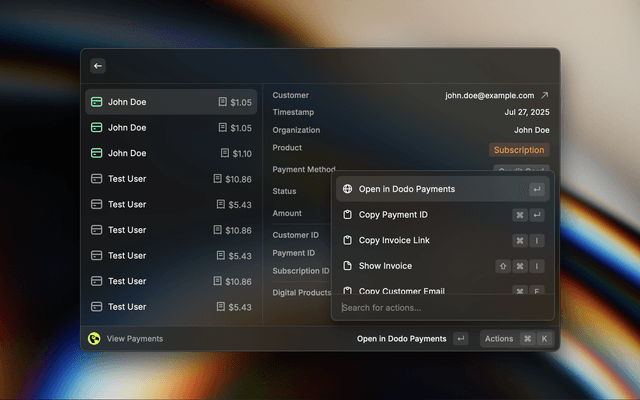The width and height of the screenshot is (640, 400).
Task: Choose Copy Payment ID action
Action: tap(442, 215)
